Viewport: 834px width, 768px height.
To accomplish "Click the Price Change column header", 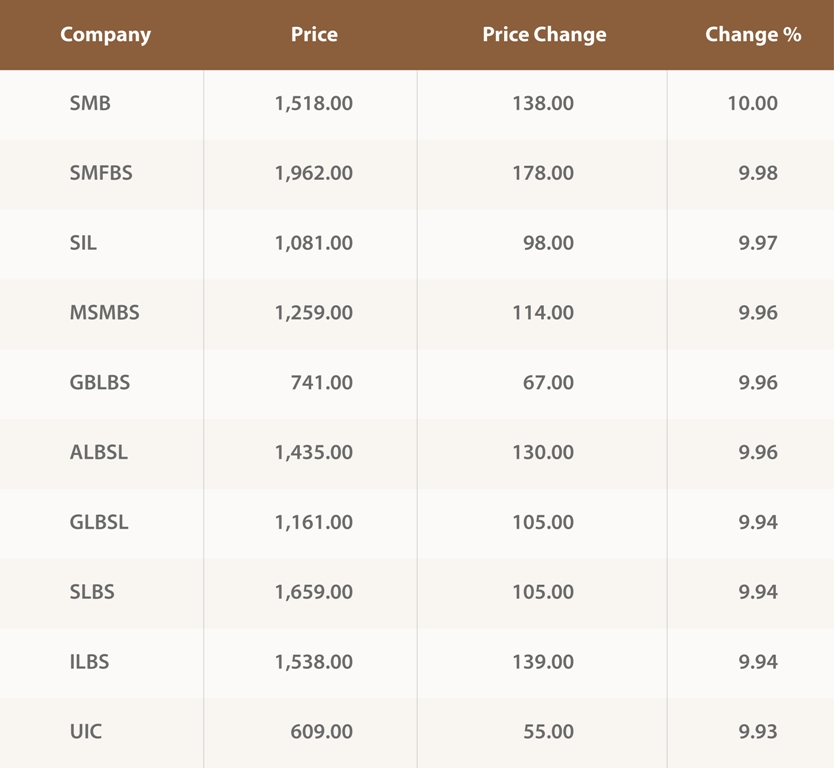I will pyautogui.click(x=544, y=35).
